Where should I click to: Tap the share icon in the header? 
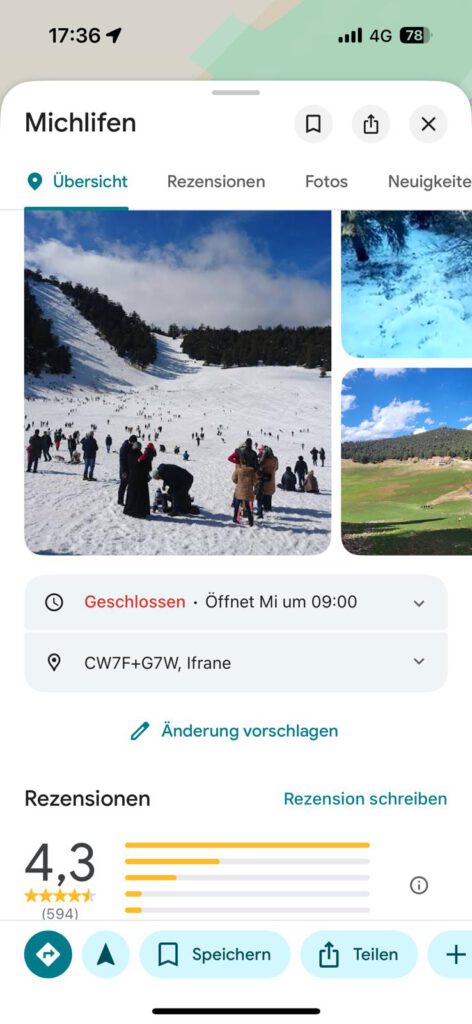(x=371, y=124)
